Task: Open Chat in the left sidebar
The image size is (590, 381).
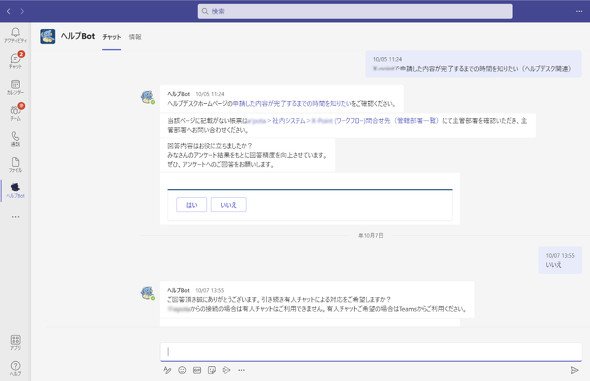Action: click(15, 61)
